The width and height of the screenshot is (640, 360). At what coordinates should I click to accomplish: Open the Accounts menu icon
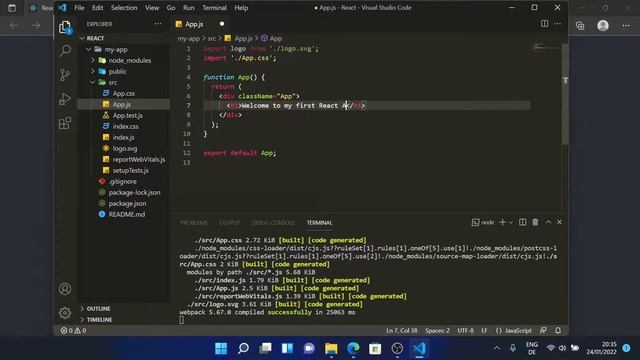(65, 289)
